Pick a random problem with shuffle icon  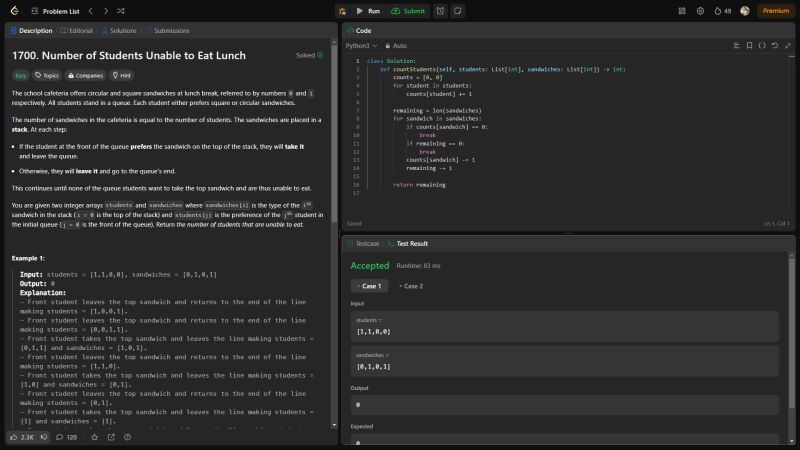click(x=121, y=11)
